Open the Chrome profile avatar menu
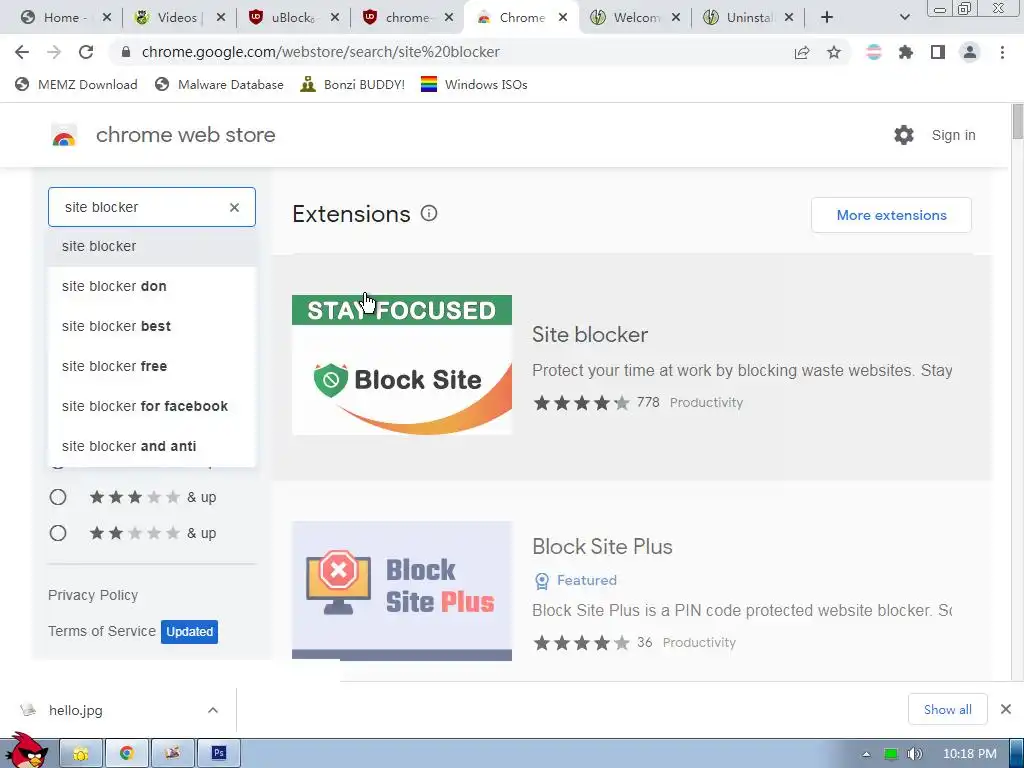 click(x=970, y=52)
